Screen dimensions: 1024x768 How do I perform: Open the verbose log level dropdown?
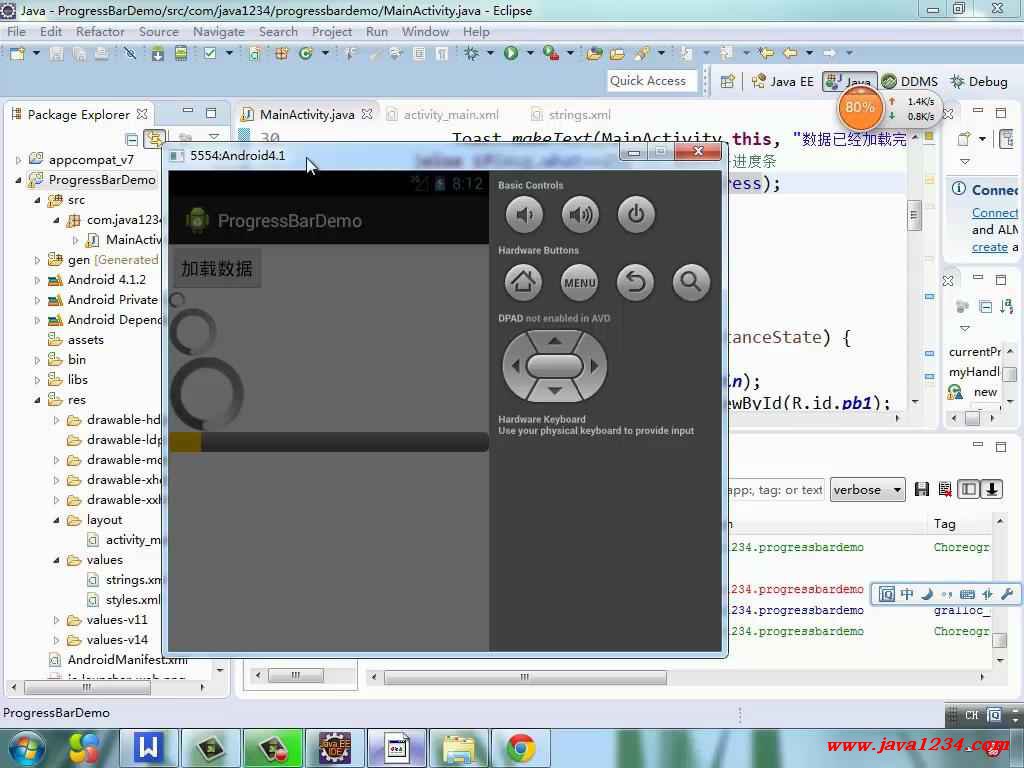point(867,490)
